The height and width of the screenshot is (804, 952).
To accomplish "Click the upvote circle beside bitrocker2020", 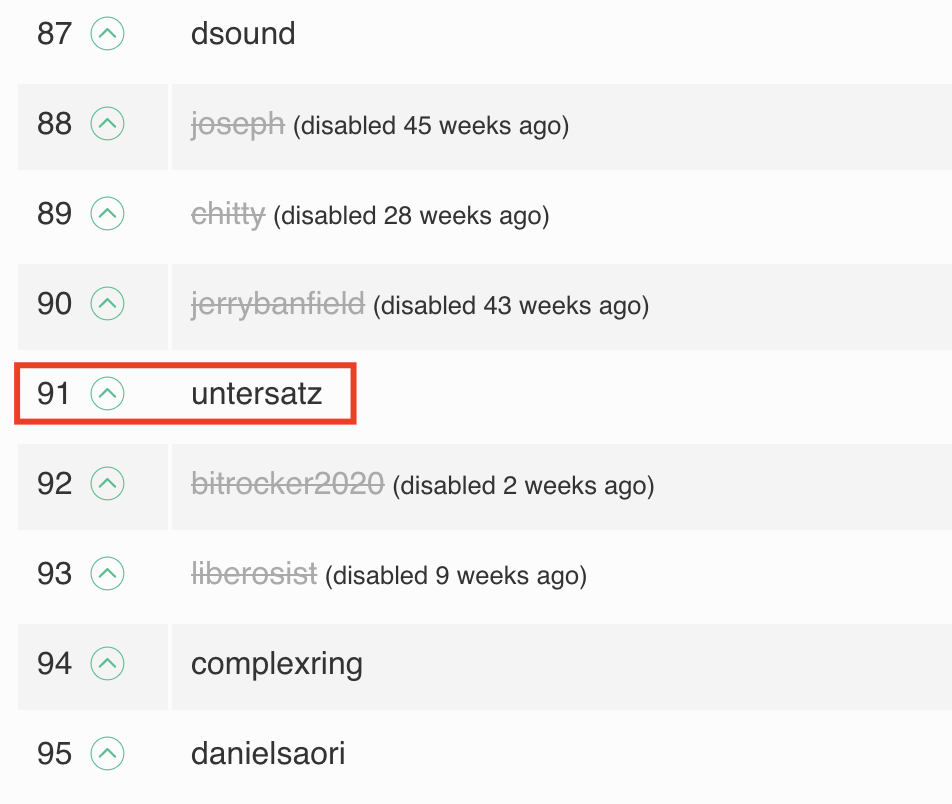I will [107, 485].
